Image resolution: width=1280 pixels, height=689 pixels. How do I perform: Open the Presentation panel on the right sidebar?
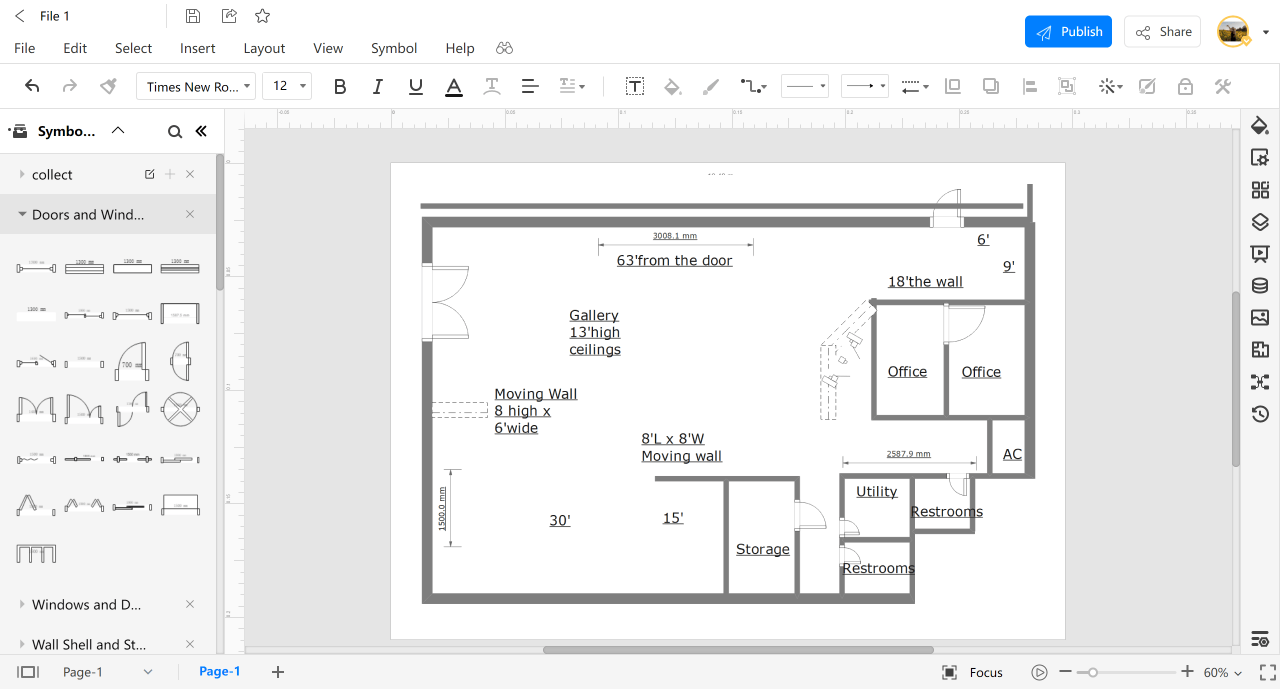point(1259,253)
